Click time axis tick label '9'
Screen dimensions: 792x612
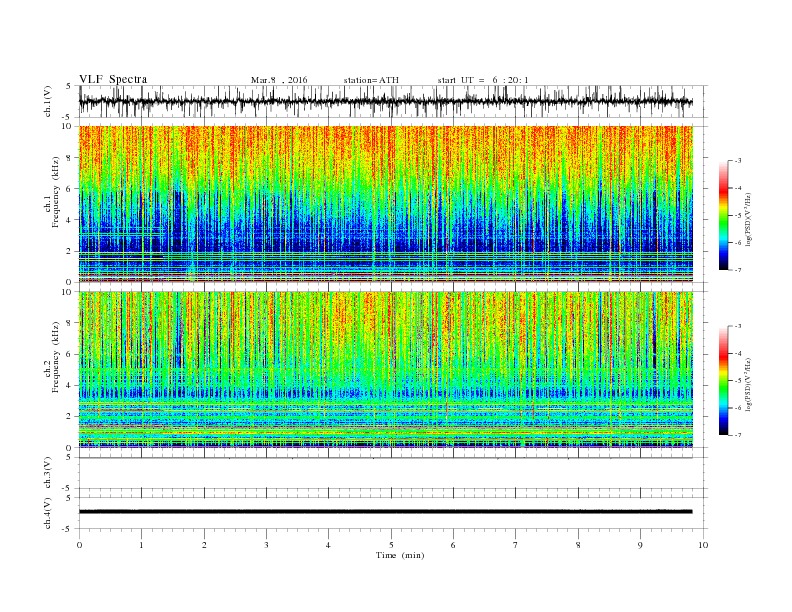[x=640, y=545]
